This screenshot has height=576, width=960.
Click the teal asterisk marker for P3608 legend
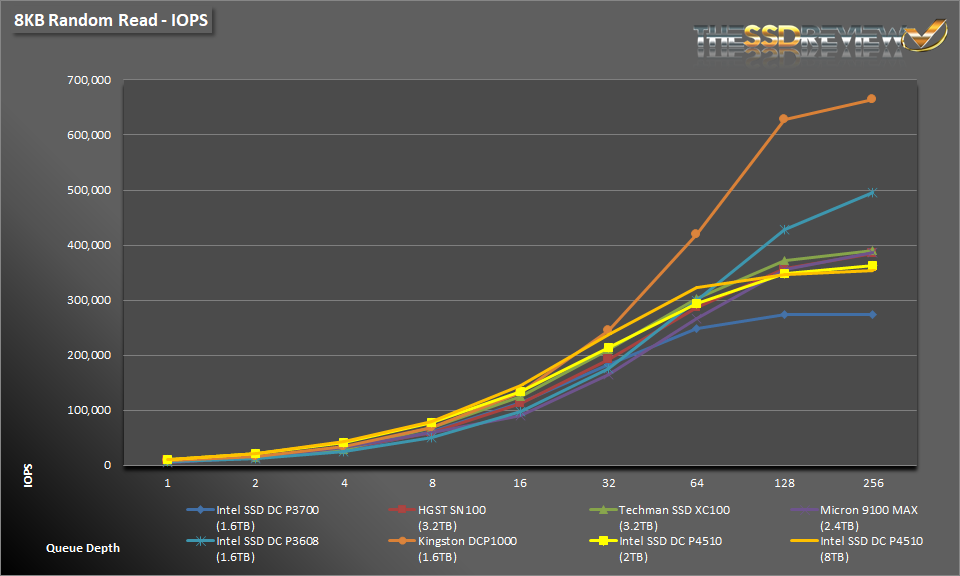[x=200, y=541]
